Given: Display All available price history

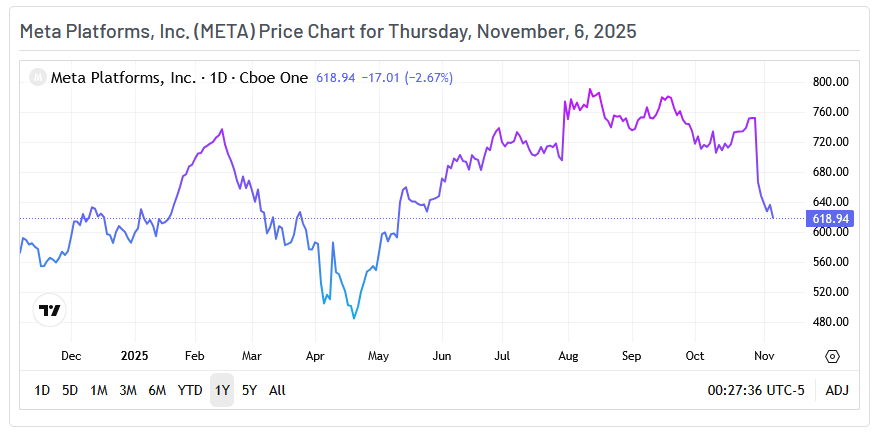Looking at the screenshot, I should pos(277,390).
